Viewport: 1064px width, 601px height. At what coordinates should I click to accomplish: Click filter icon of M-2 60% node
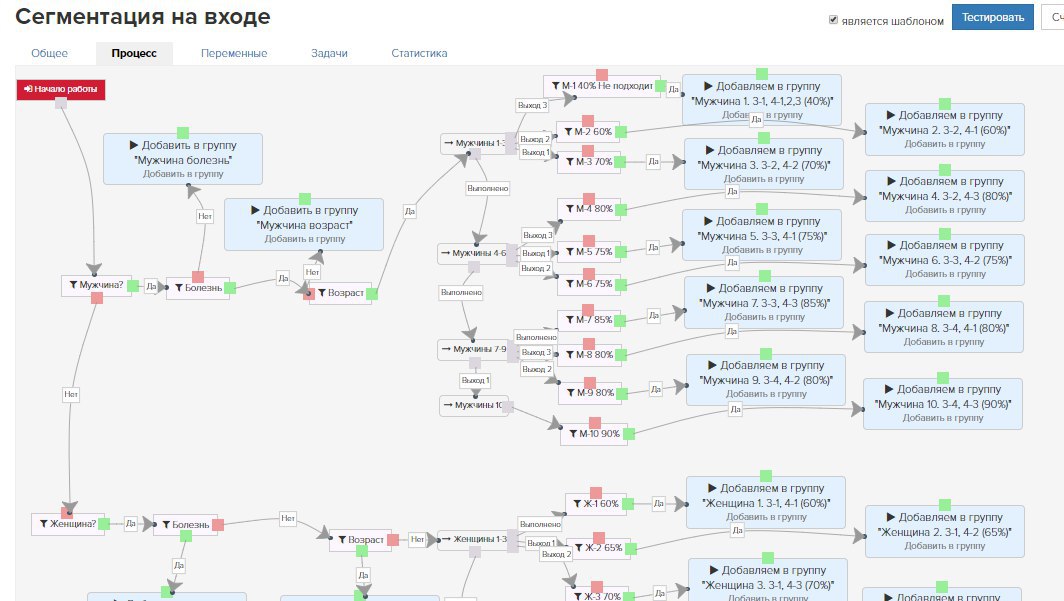[x=569, y=132]
